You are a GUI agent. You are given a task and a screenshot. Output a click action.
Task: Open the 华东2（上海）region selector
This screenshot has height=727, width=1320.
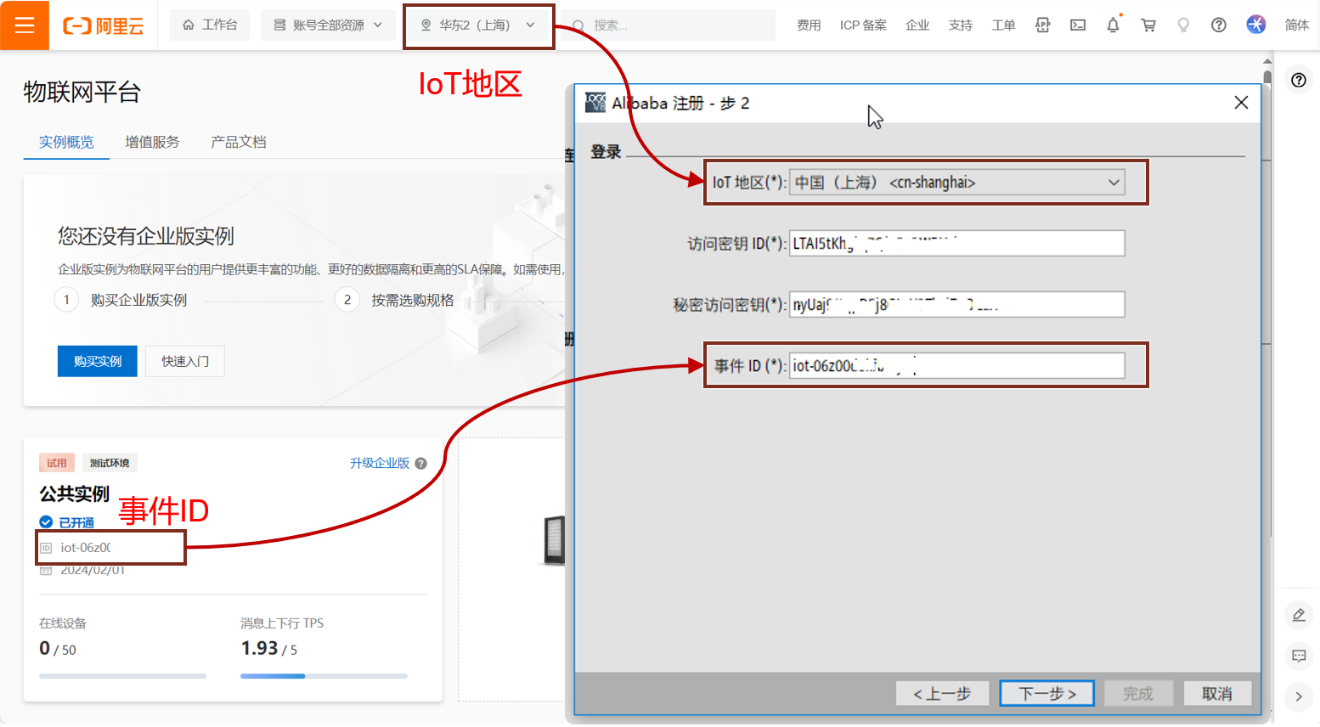(479, 25)
